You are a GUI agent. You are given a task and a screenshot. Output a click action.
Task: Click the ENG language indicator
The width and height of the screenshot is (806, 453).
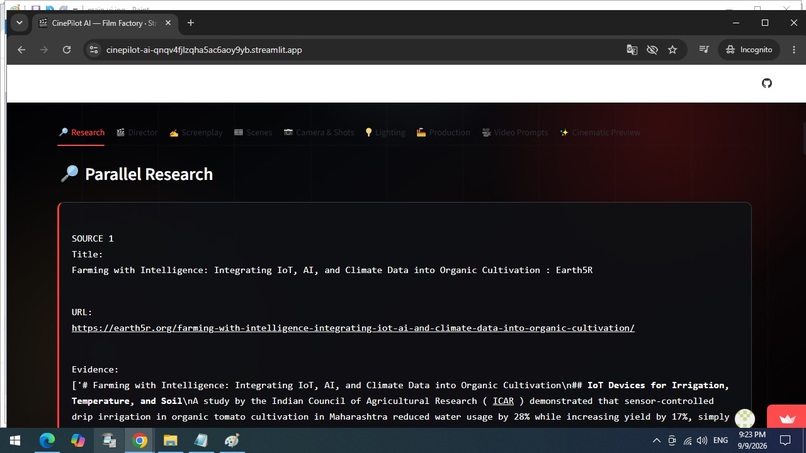pos(721,441)
